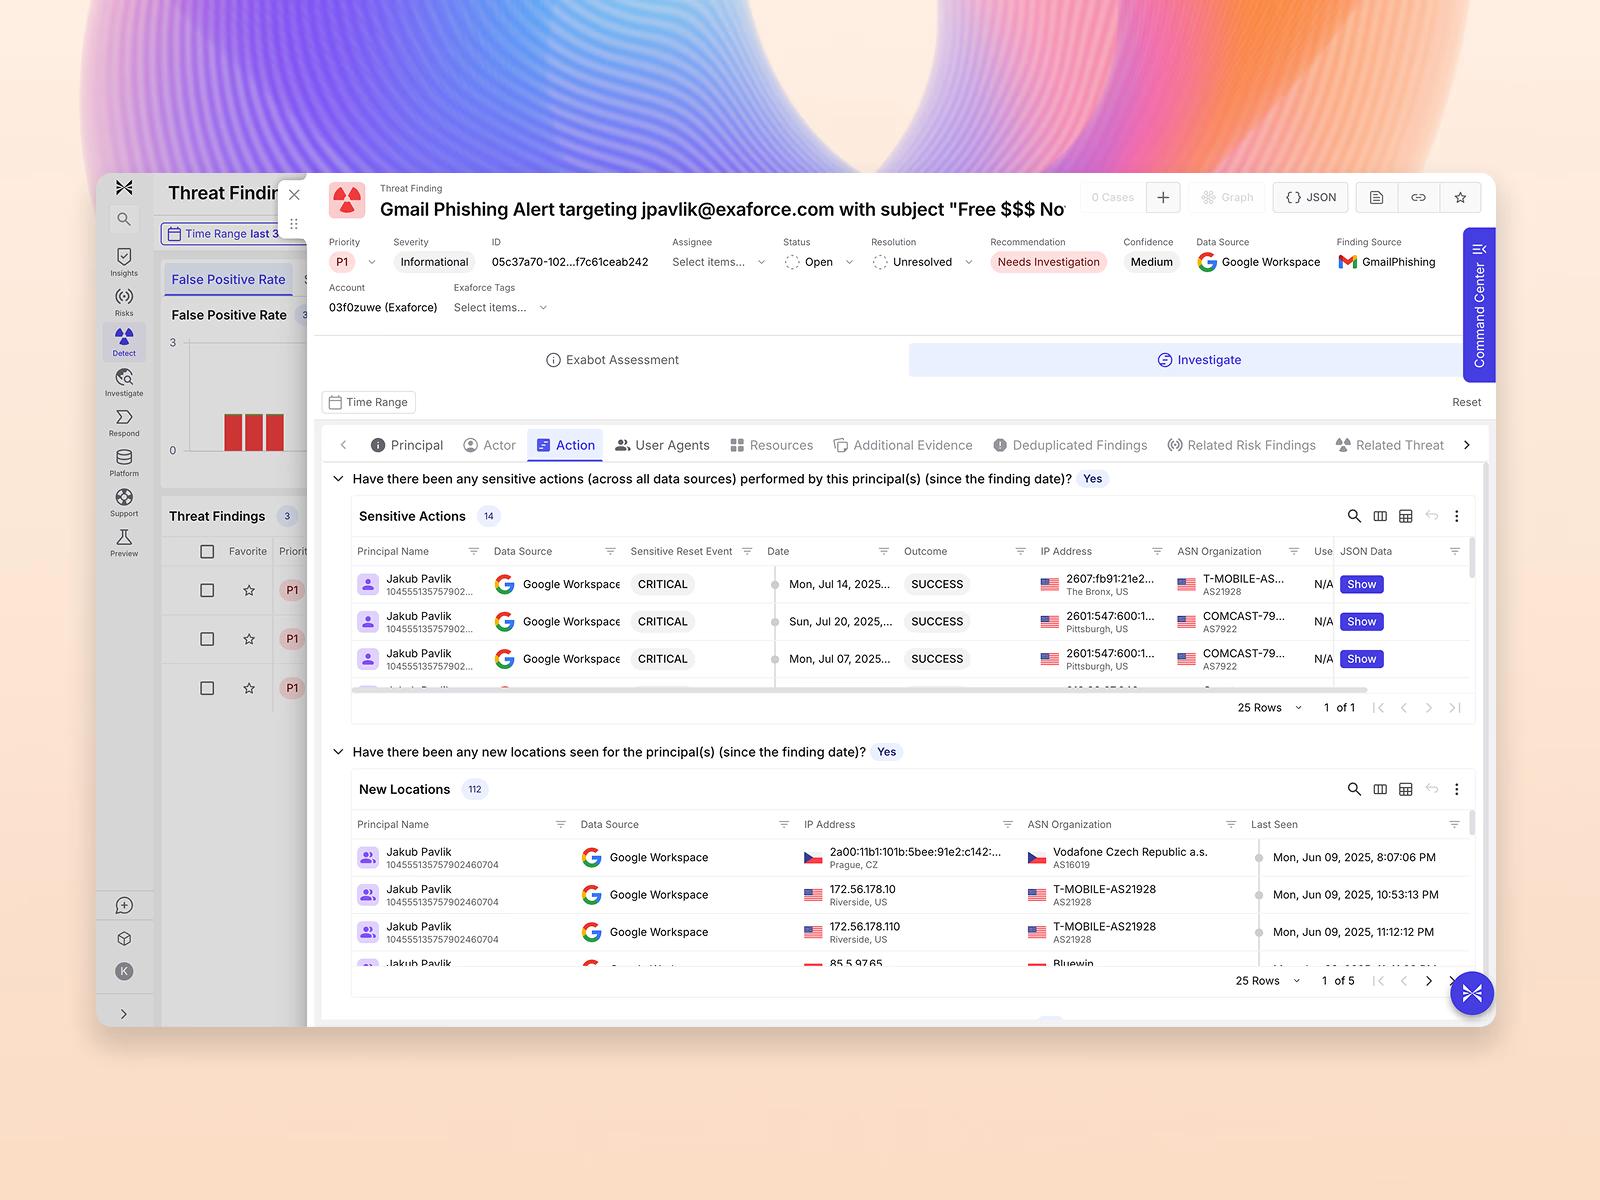Open column settings for New Locations
The height and width of the screenshot is (1200, 1600).
pyautogui.click(x=1380, y=789)
